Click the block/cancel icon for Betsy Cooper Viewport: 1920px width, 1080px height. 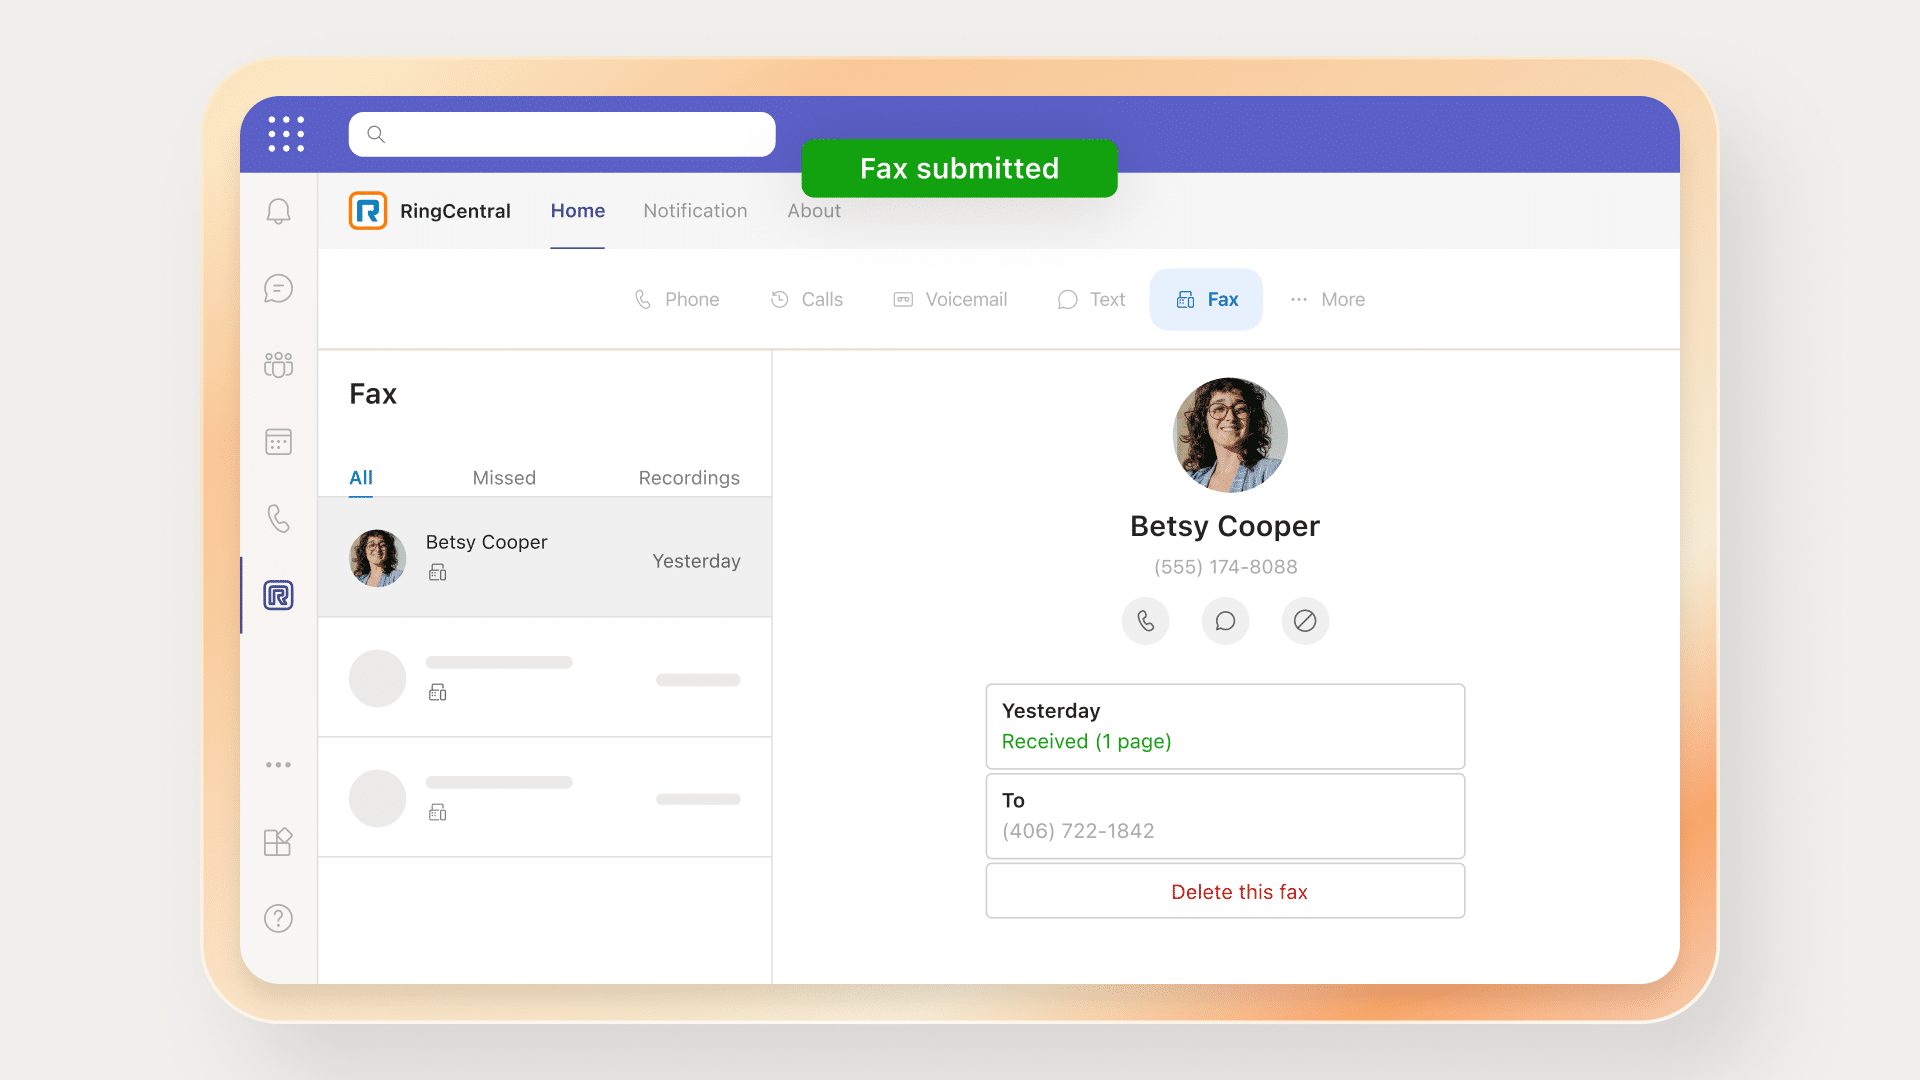click(1304, 621)
